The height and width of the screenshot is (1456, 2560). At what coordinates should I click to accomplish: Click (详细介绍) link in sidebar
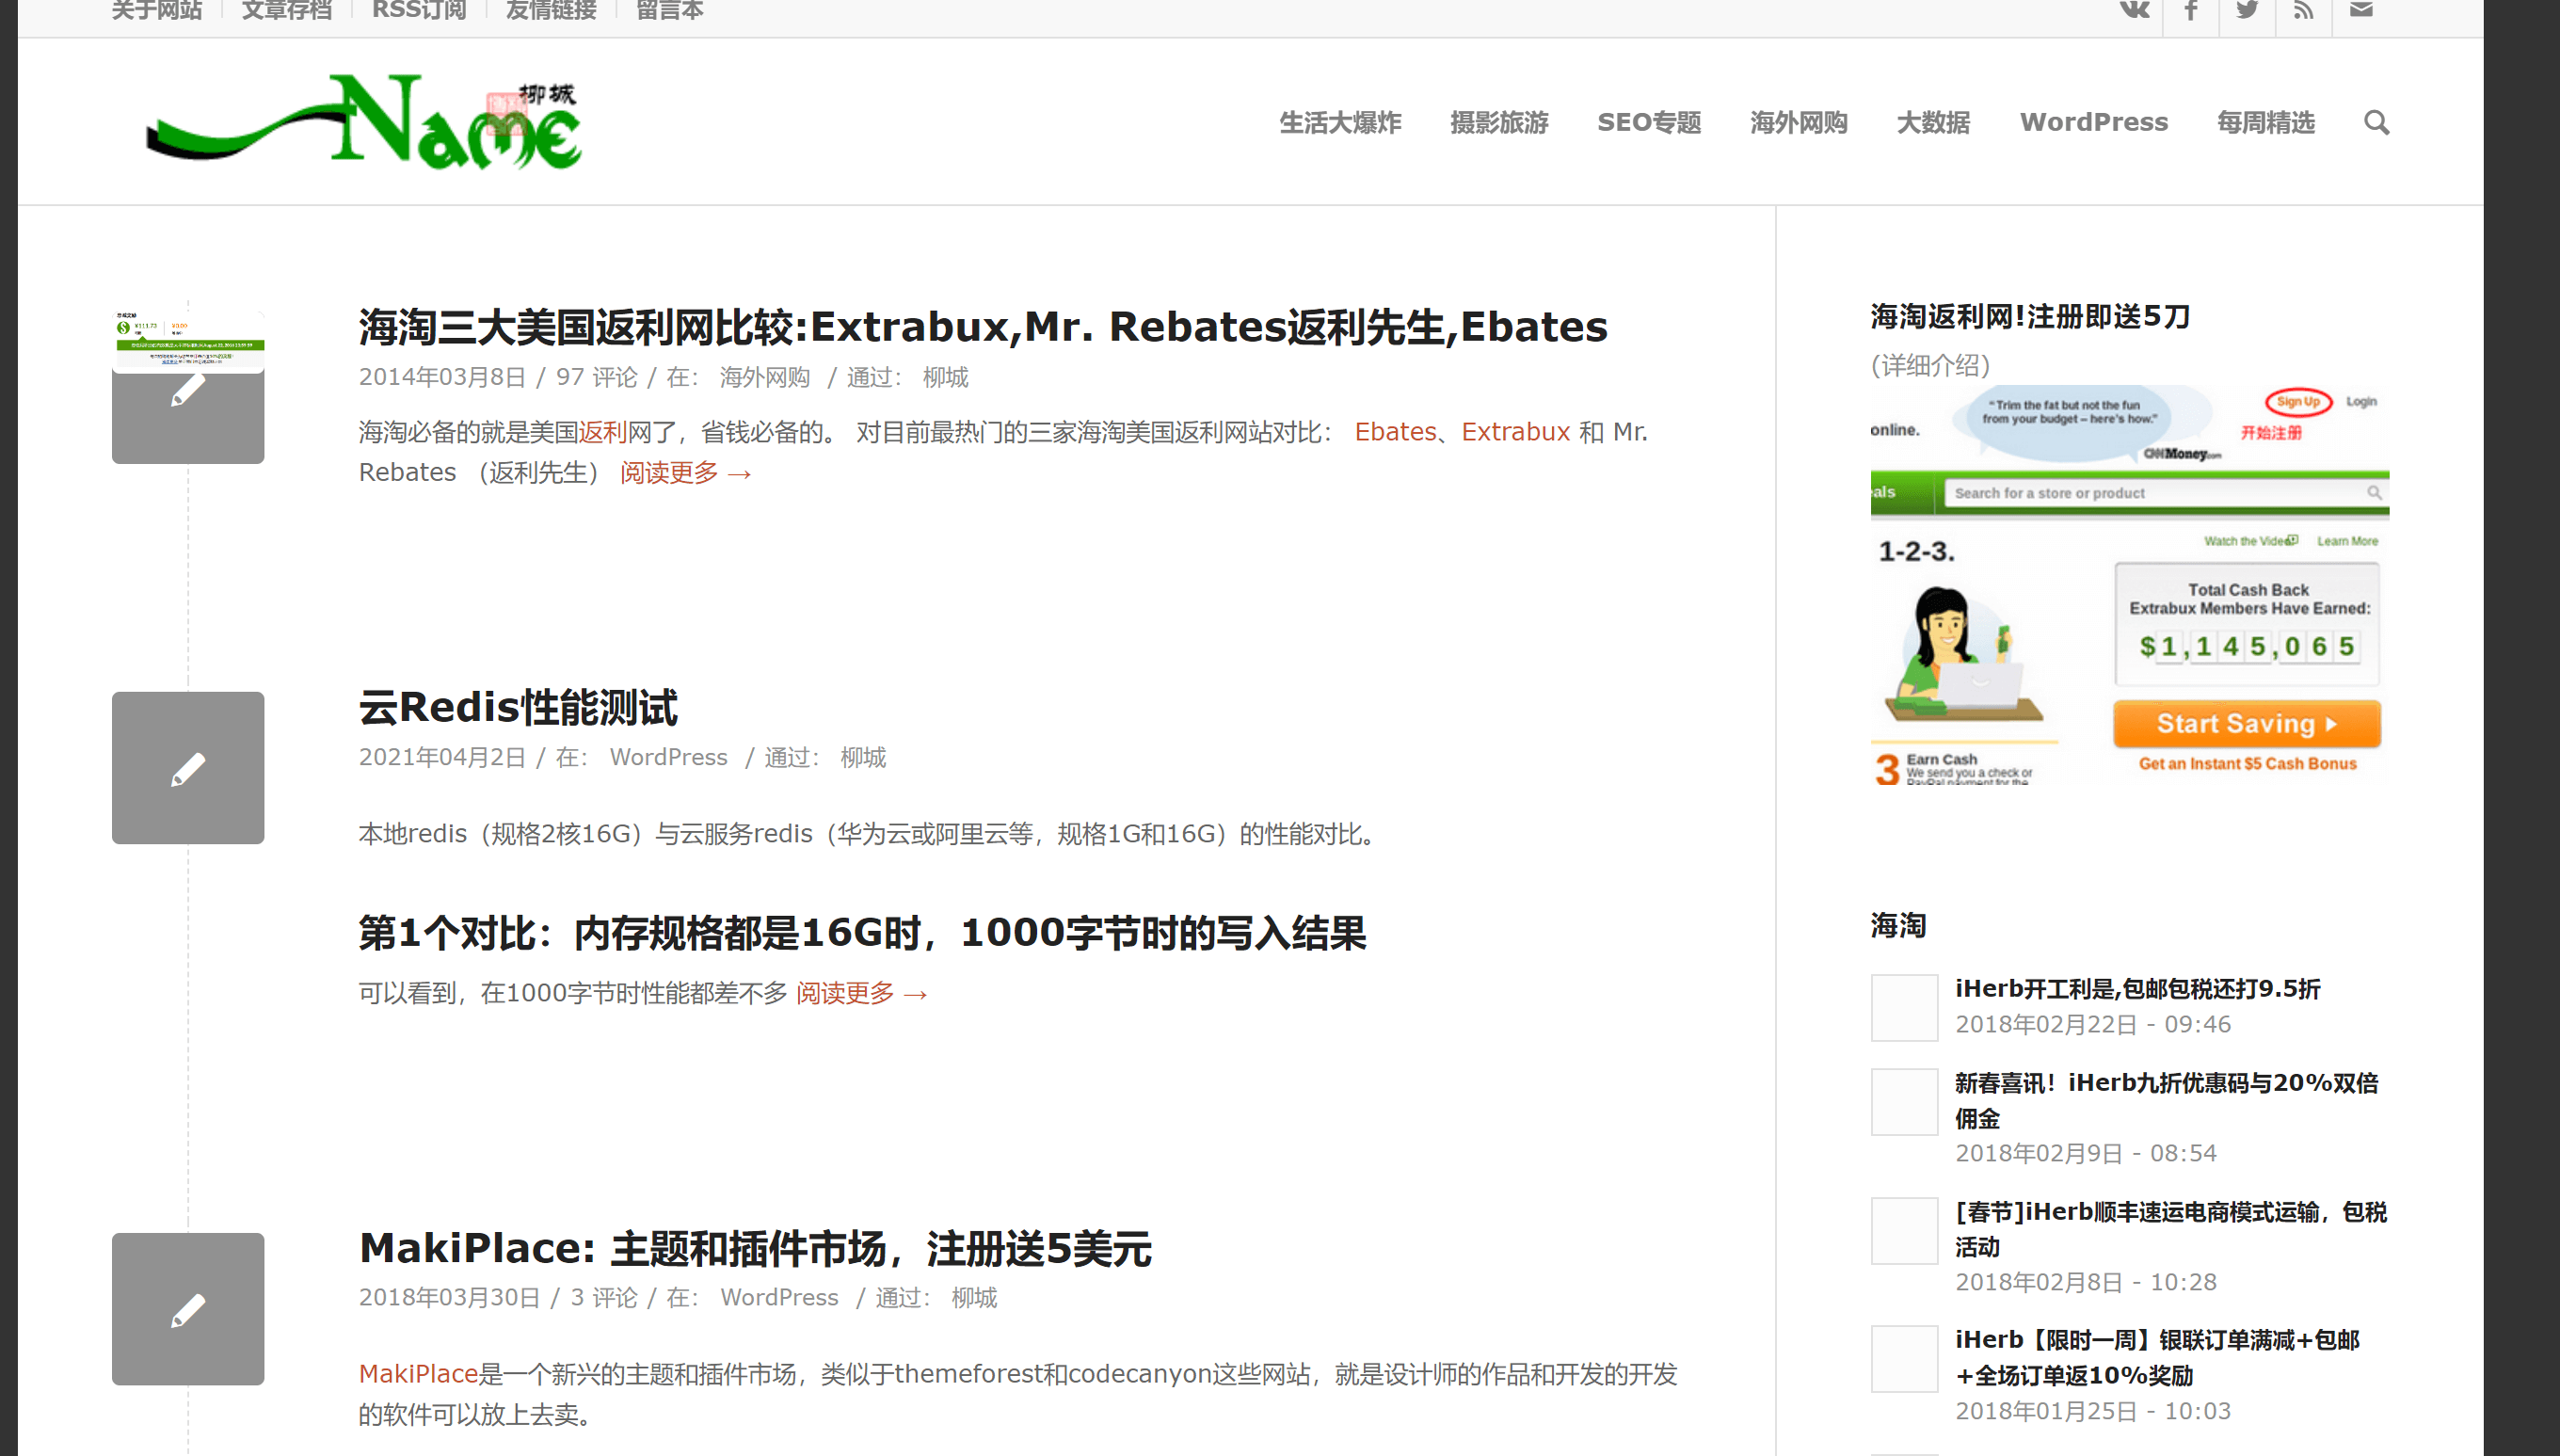click(x=1930, y=365)
